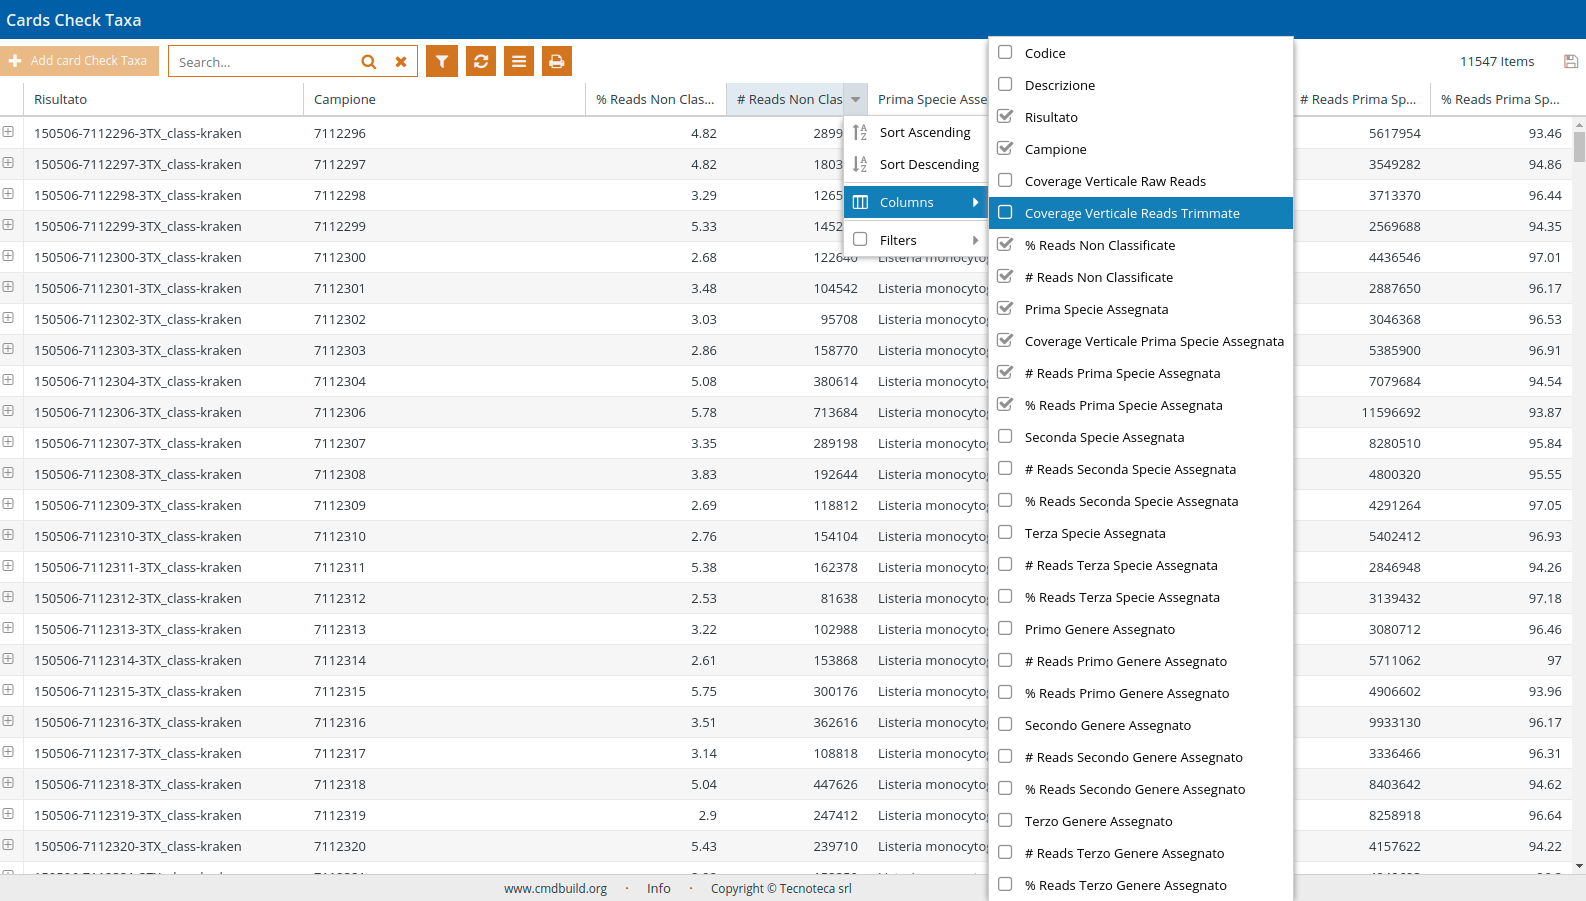Click Add card Check Taxa button
The height and width of the screenshot is (901, 1586).
pyautogui.click(x=79, y=61)
